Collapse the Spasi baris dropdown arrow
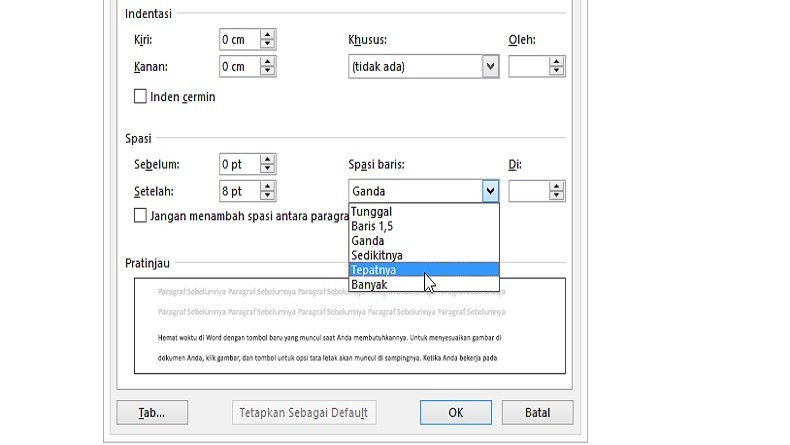 coord(489,191)
